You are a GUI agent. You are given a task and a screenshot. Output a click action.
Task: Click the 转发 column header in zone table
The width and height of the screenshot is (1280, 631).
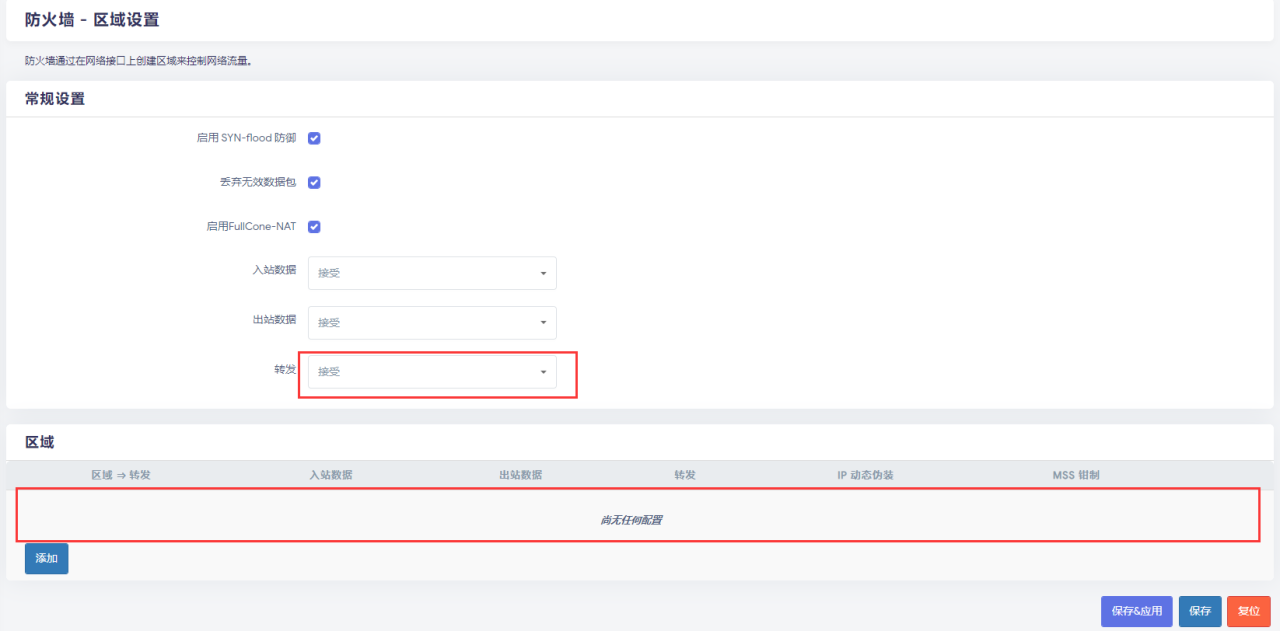tap(685, 475)
